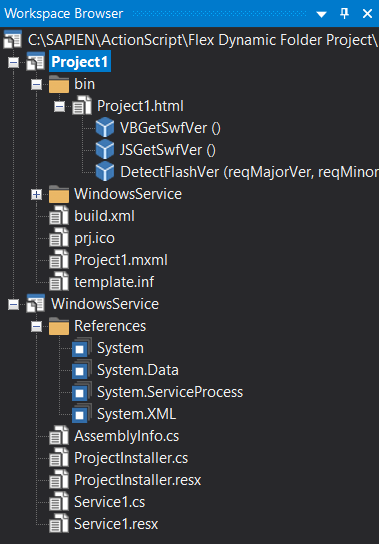Toggle the Workspace Browser auto-hide pin
The width and height of the screenshot is (379, 544).
(344, 14)
